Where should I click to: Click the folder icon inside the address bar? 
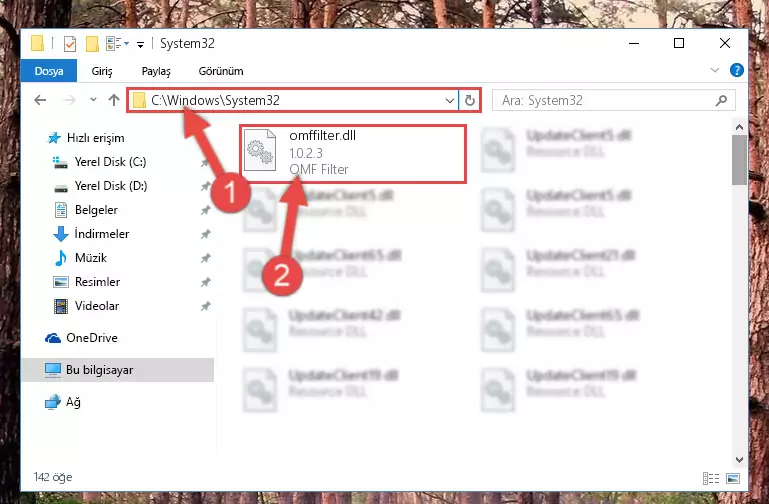click(139, 101)
